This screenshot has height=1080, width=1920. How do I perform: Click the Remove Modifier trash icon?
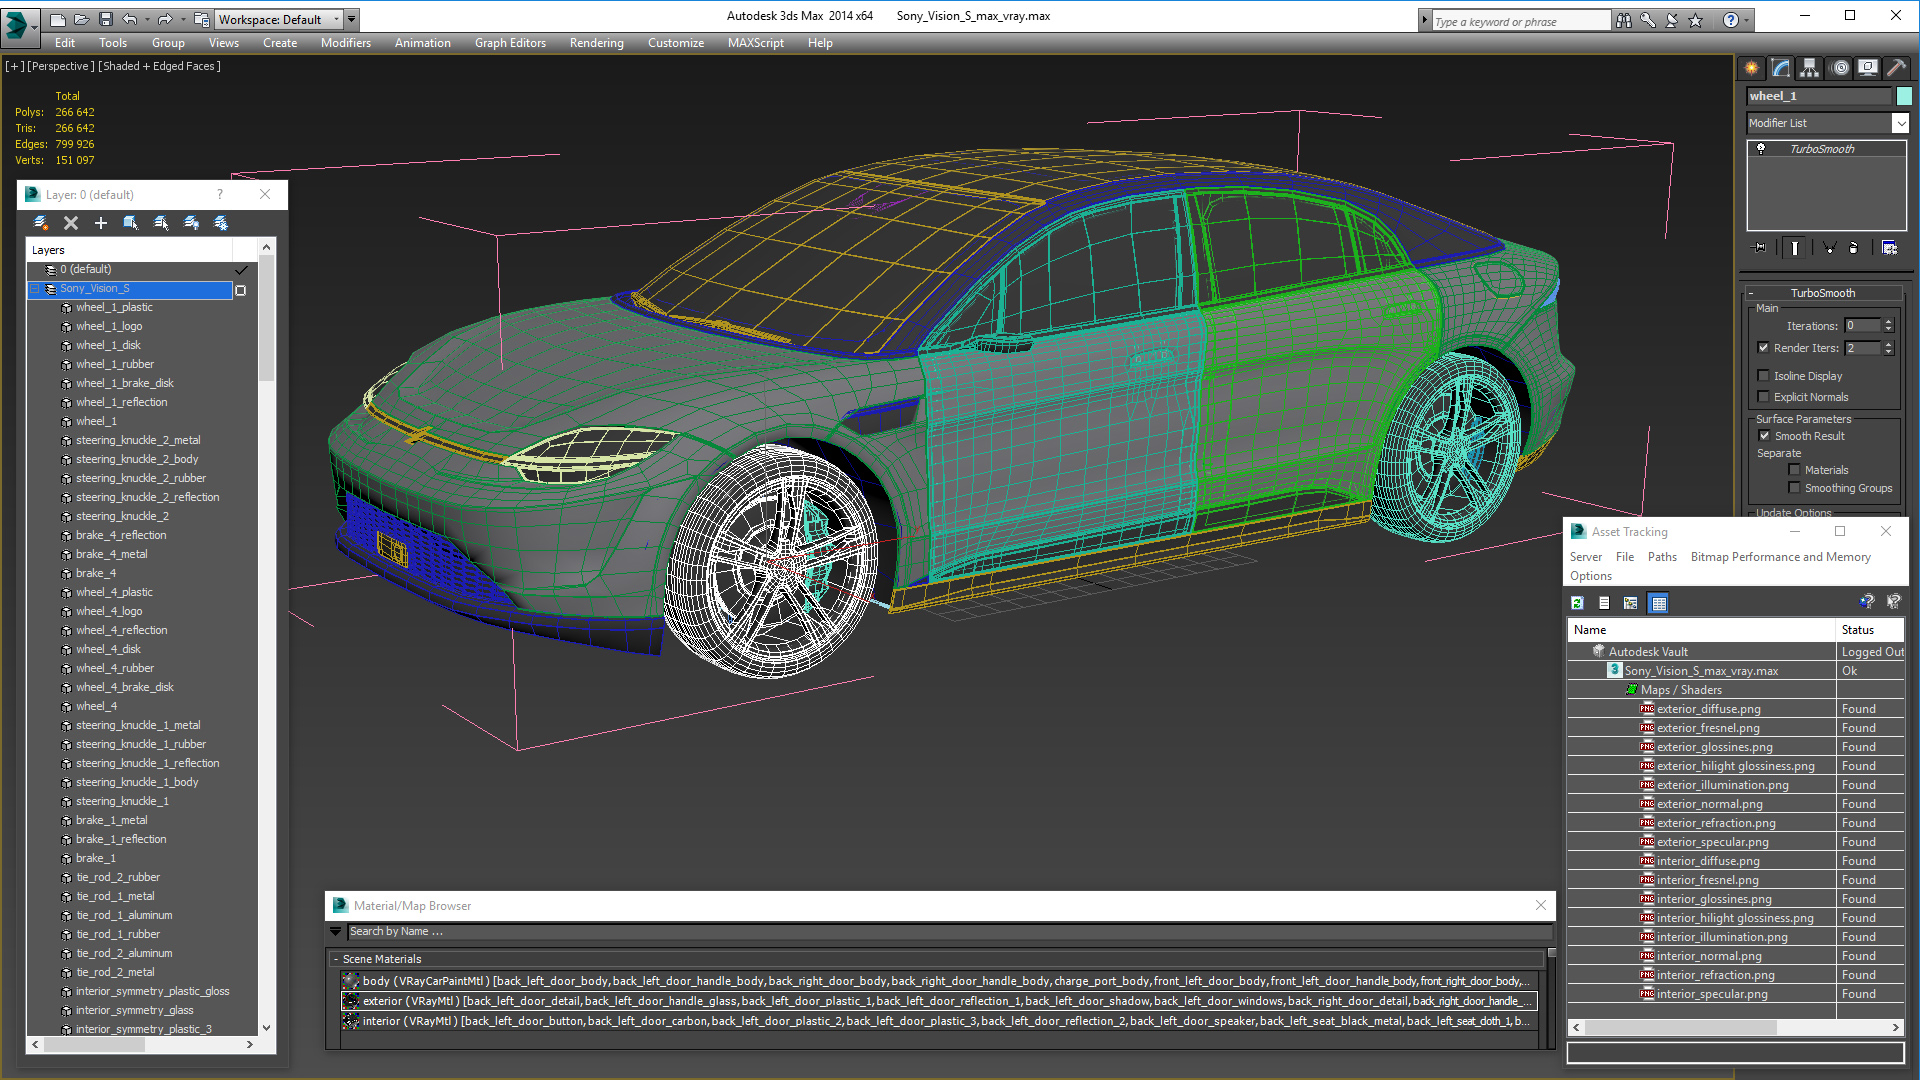point(1853,247)
